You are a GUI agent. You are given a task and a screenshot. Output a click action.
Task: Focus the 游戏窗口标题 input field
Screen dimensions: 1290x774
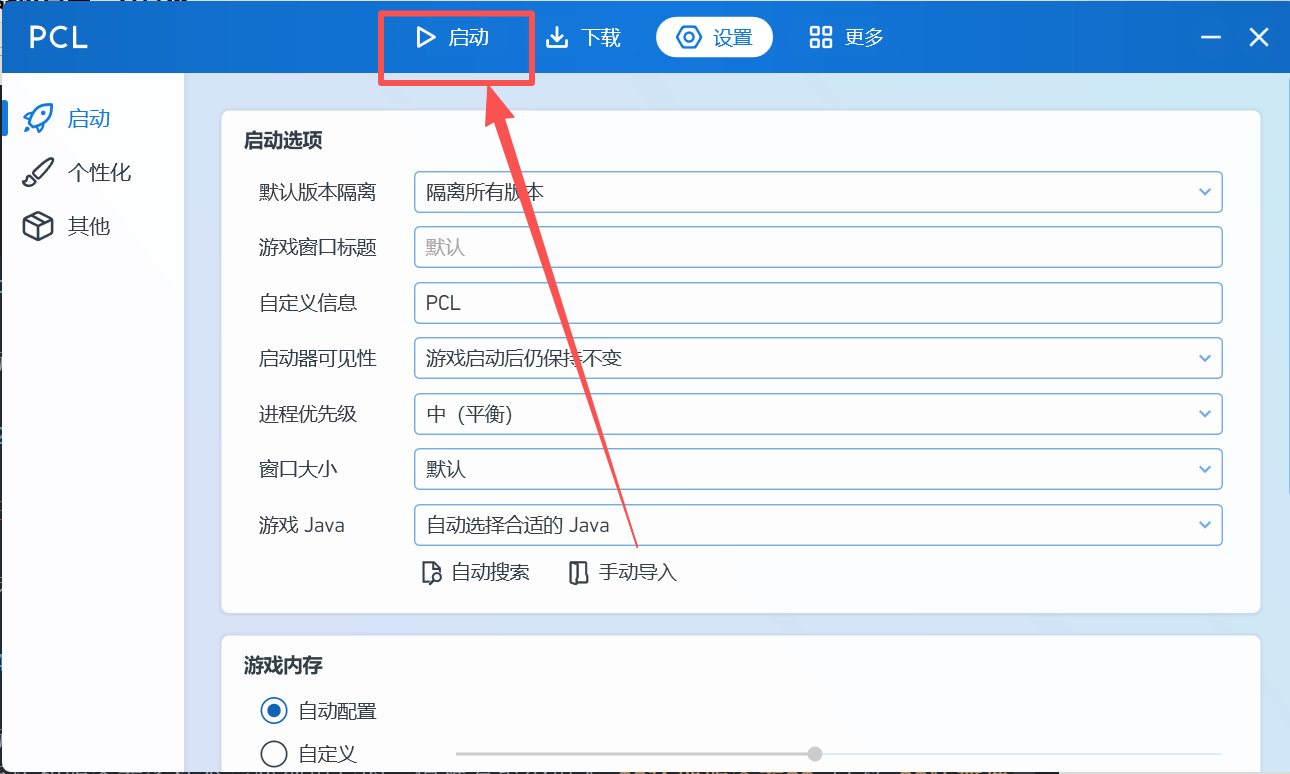[817, 247]
